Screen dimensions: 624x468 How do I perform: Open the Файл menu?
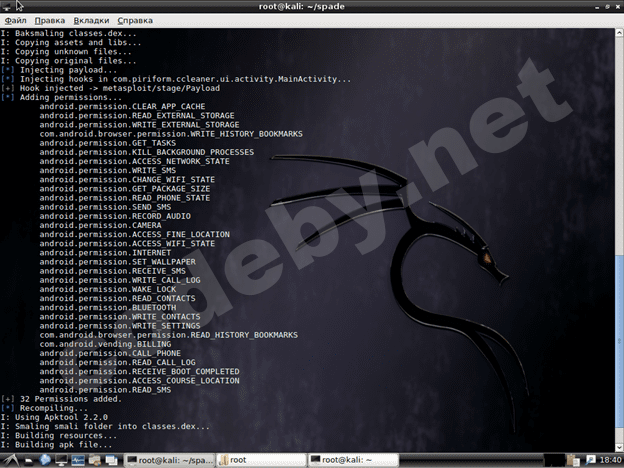[15, 20]
